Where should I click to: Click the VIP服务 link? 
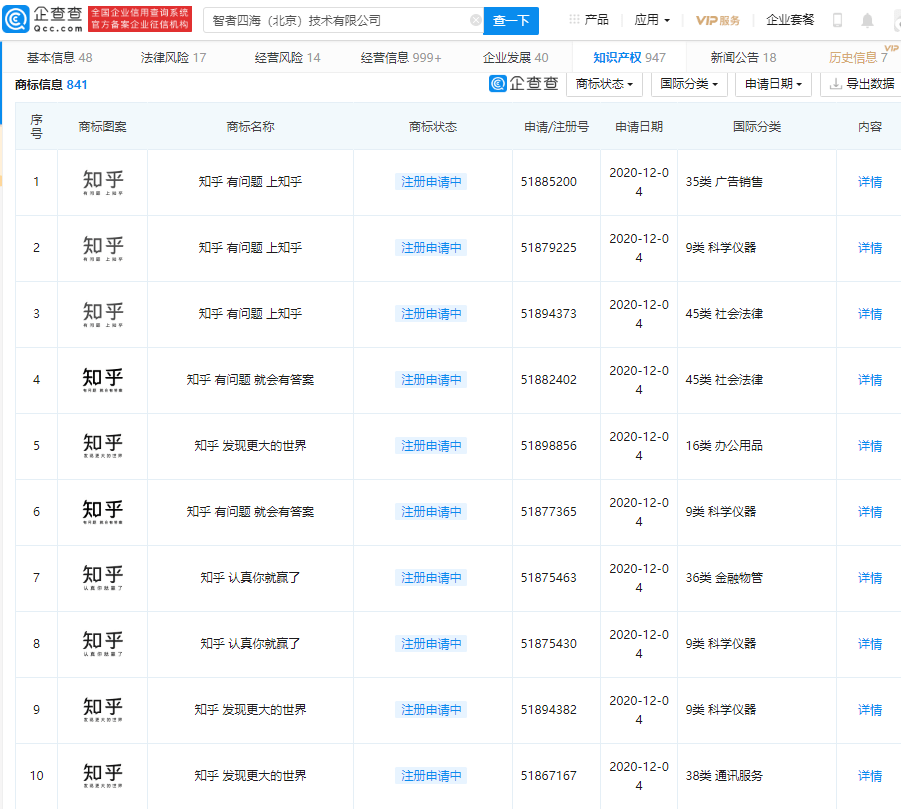pos(718,21)
